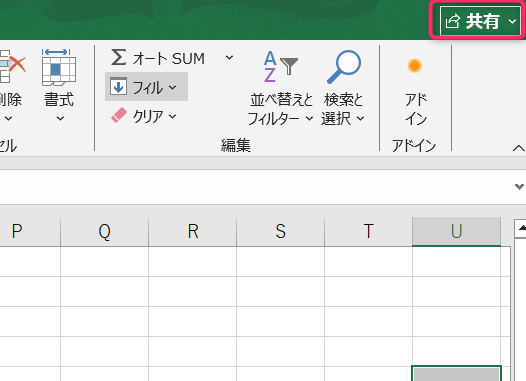Click the vertical scrollbar up arrow
526x381 pixels.
[x=521, y=229]
